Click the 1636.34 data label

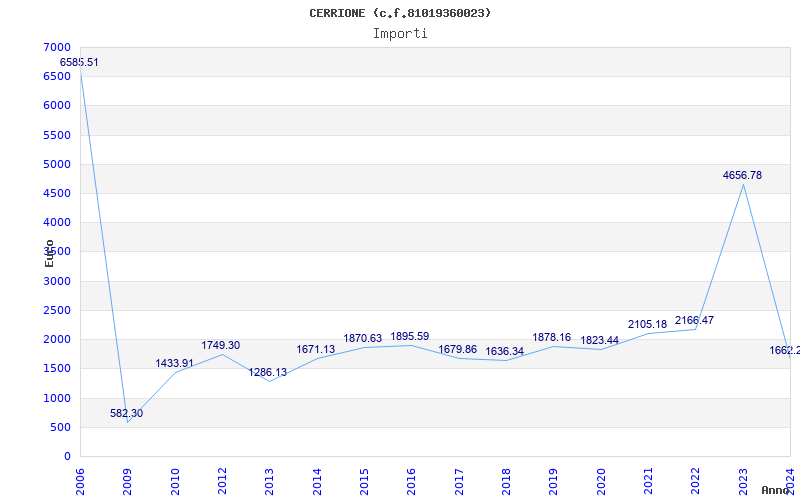click(x=505, y=352)
